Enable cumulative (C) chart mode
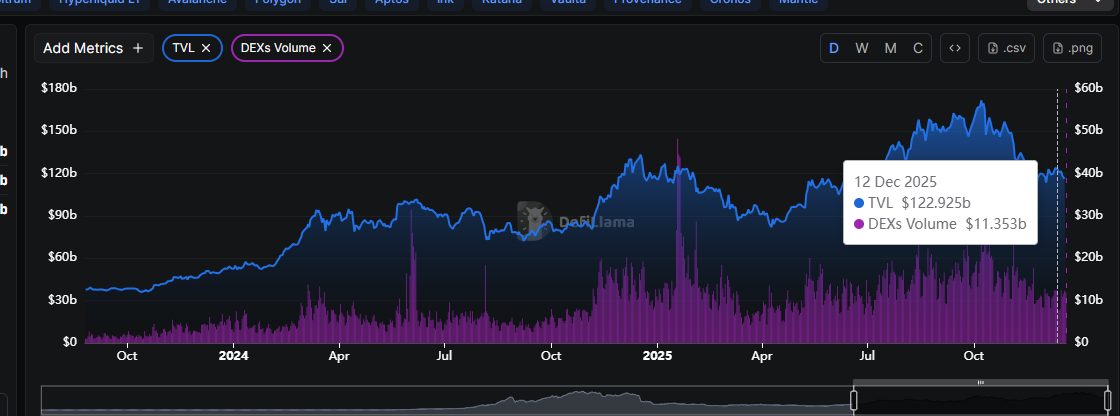Image resolution: width=1120 pixels, height=416 pixels. pyautogui.click(x=918, y=48)
